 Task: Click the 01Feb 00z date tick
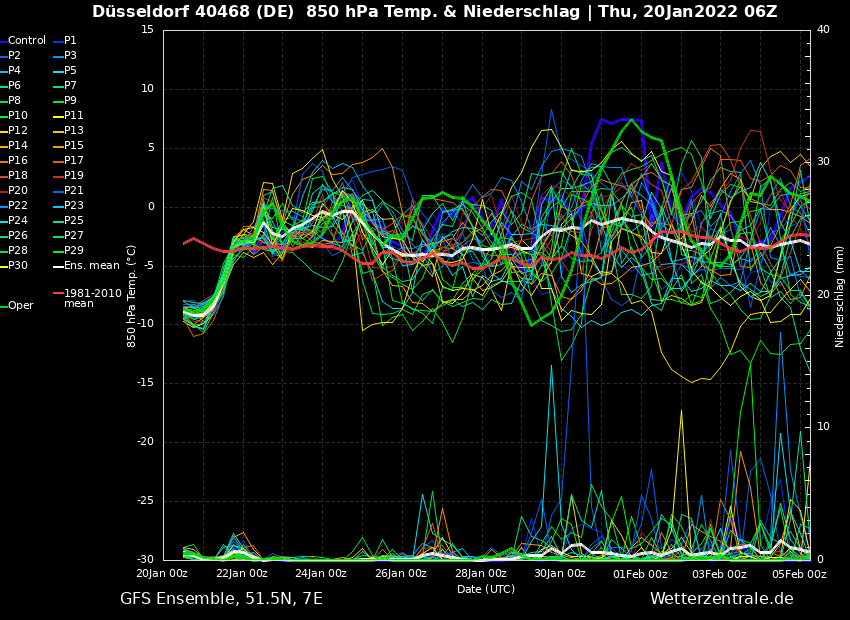click(x=640, y=574)
